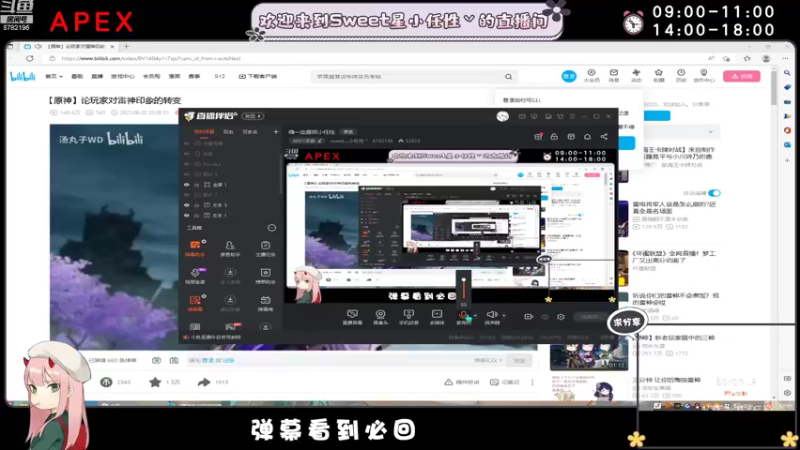The image size is (800, 450).
Task: Toggle lock on 全屏 1 source
Action: [x=196, y=185]
